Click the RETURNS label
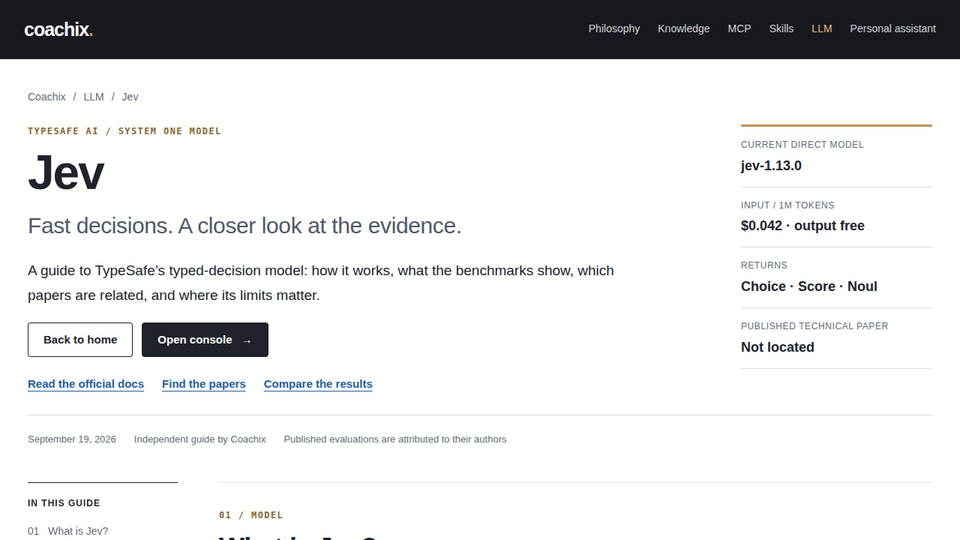This screenshot has width=960, height=540. [764, 265]
